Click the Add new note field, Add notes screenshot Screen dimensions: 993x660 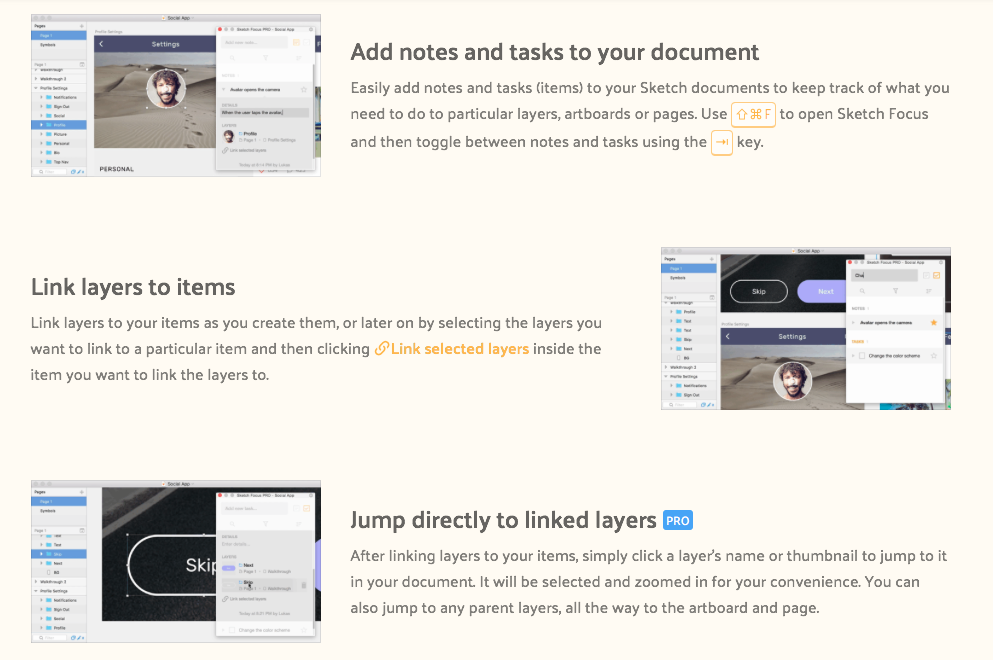click(x=254, y=42)
